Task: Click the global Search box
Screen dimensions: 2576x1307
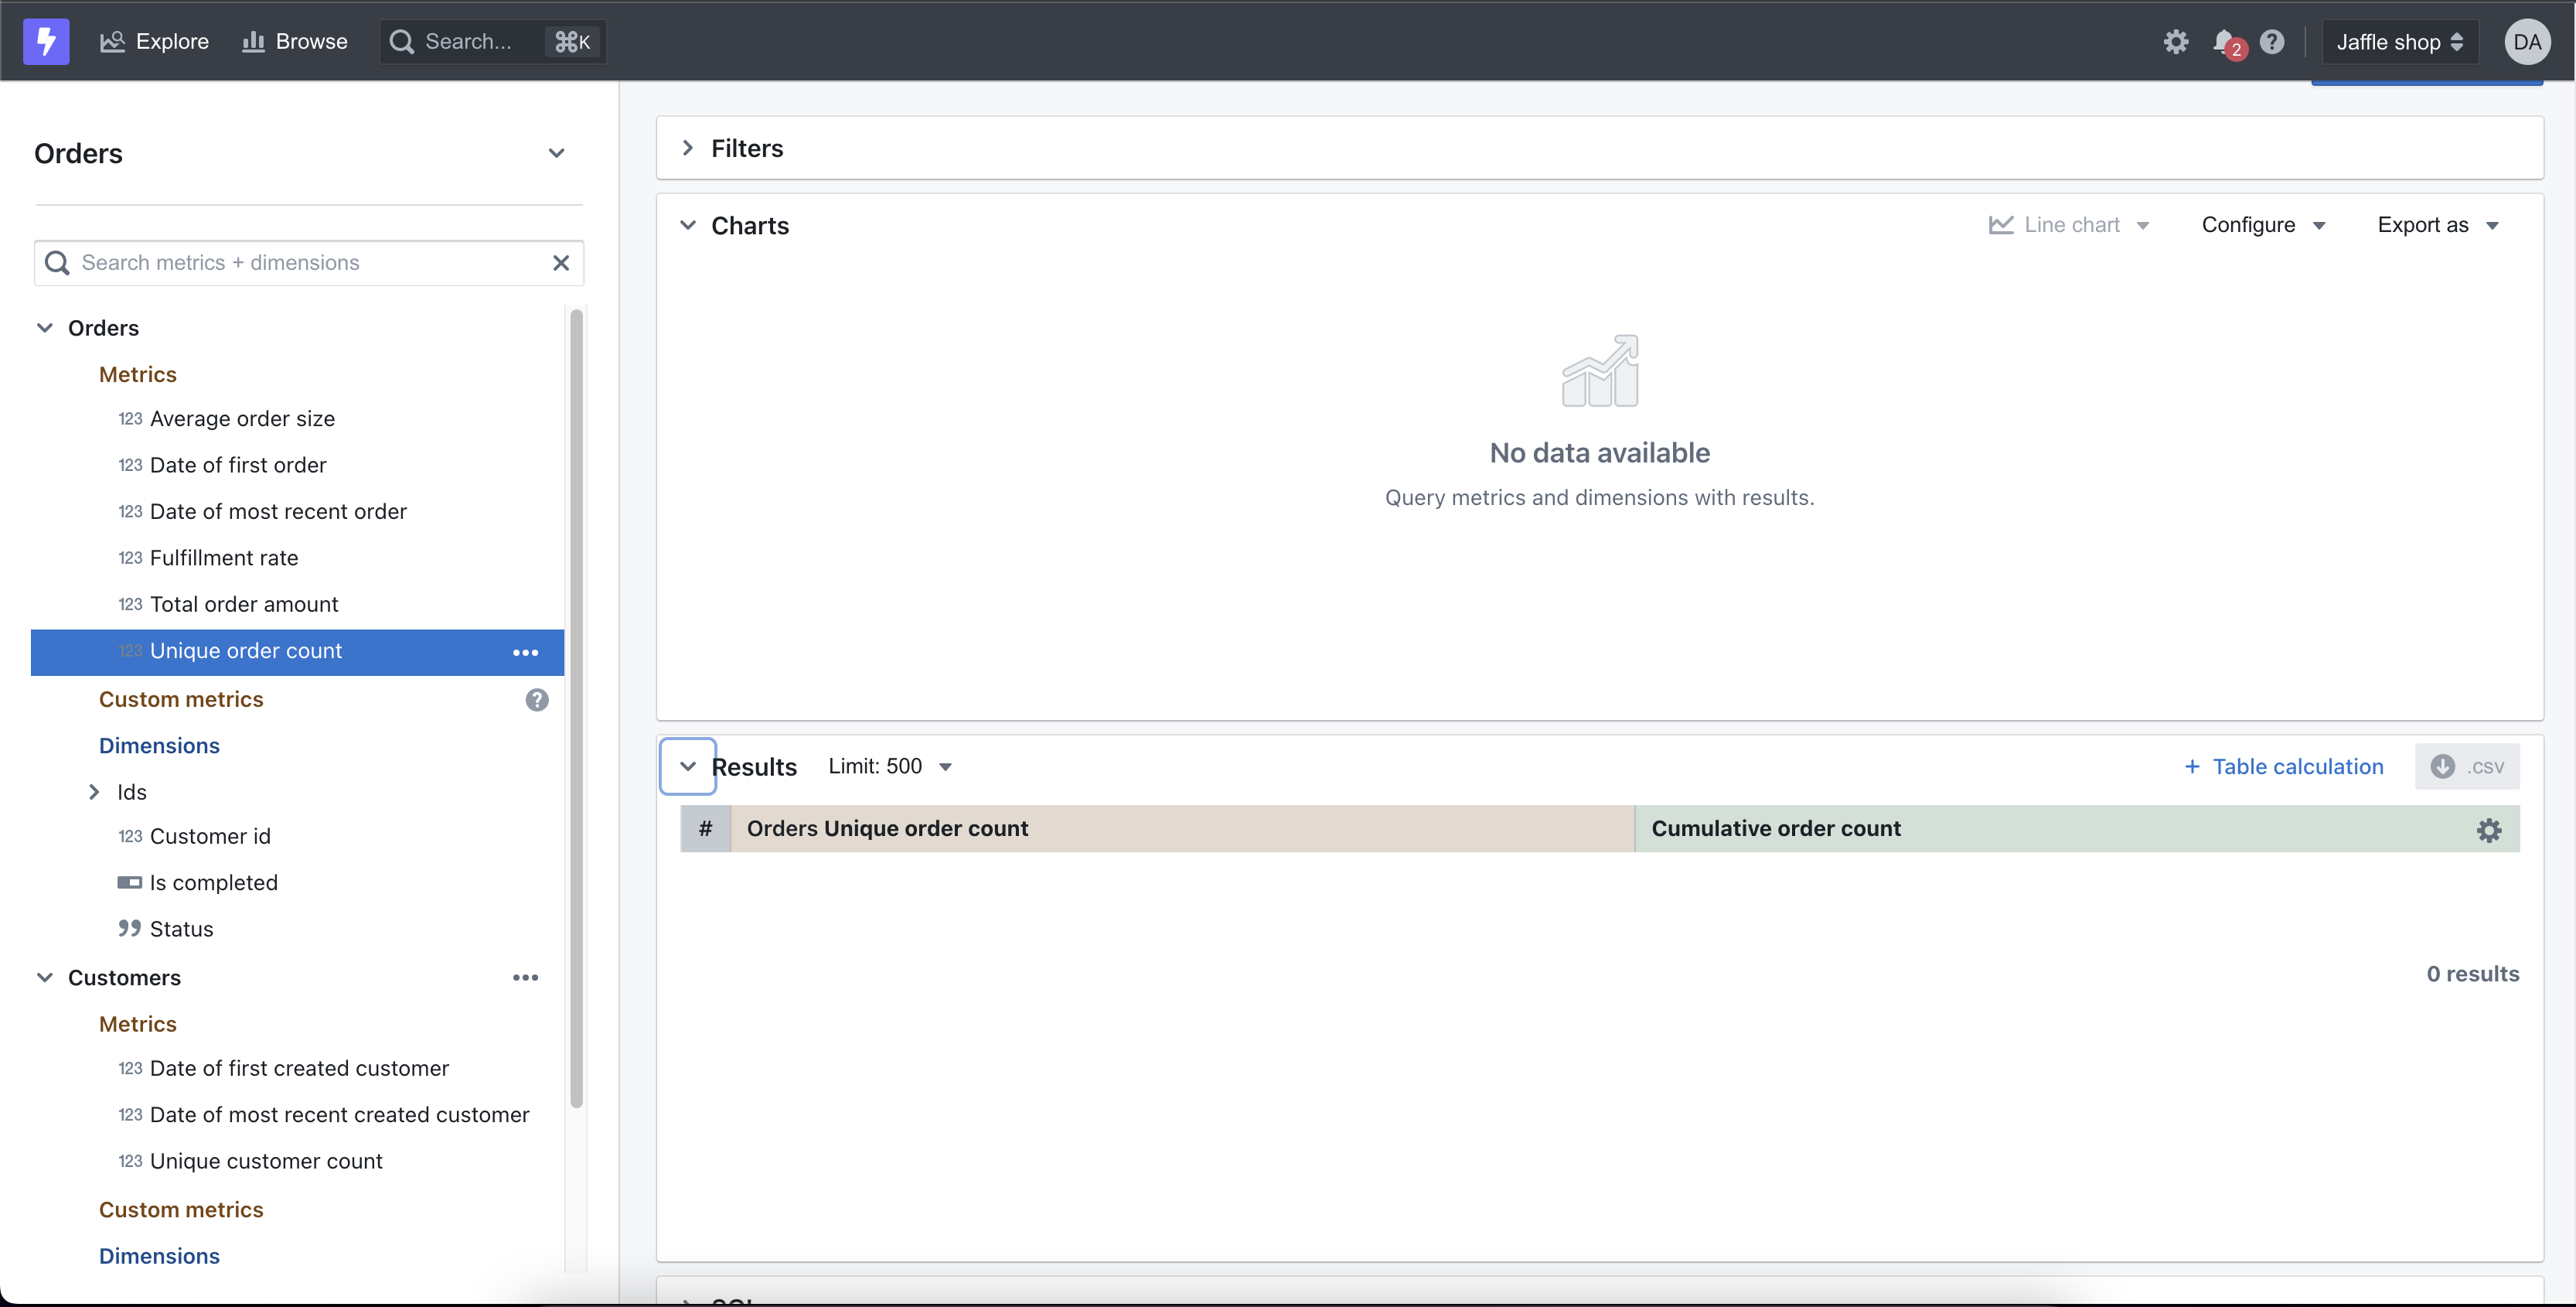Action: [x=492, y=42]
